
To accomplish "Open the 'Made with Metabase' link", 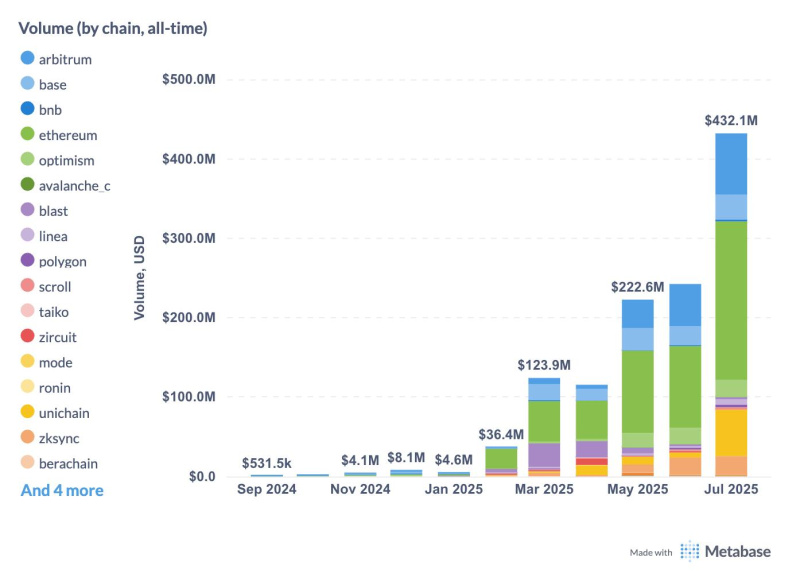I will tap(703, 552).
